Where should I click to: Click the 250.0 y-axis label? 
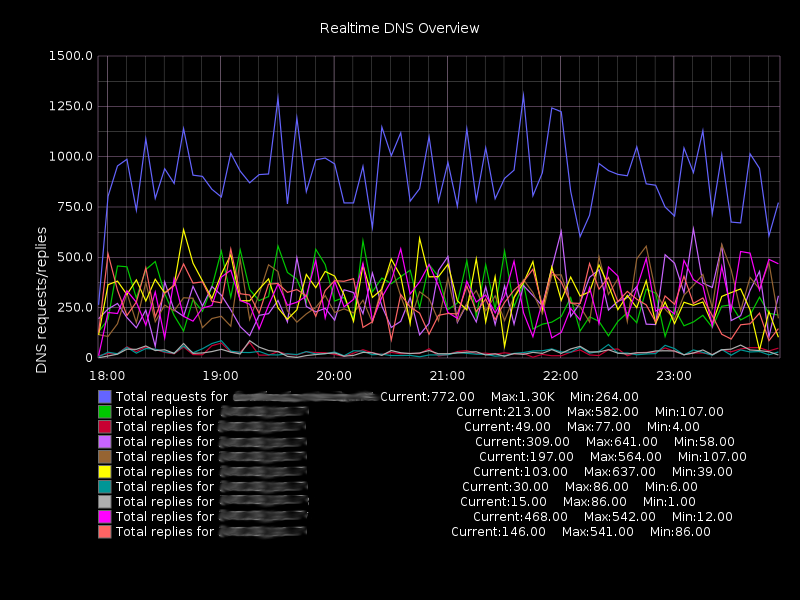click(74, 308)
